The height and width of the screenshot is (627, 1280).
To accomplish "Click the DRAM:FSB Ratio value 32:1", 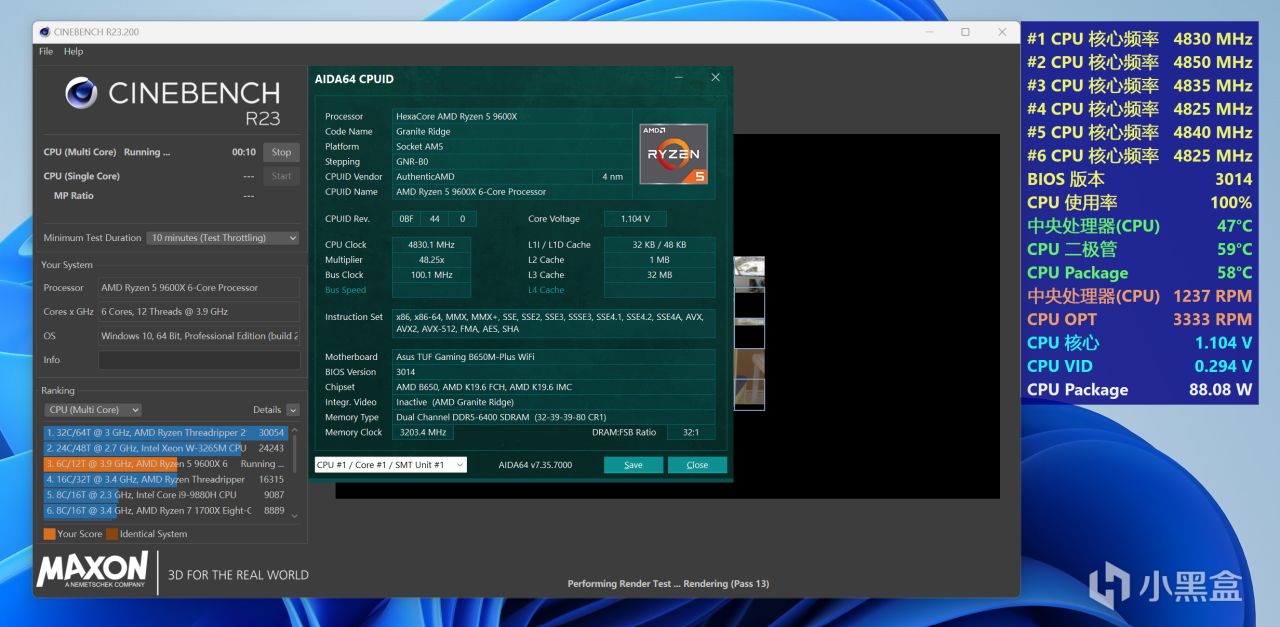I will click(x=690, y=432).
